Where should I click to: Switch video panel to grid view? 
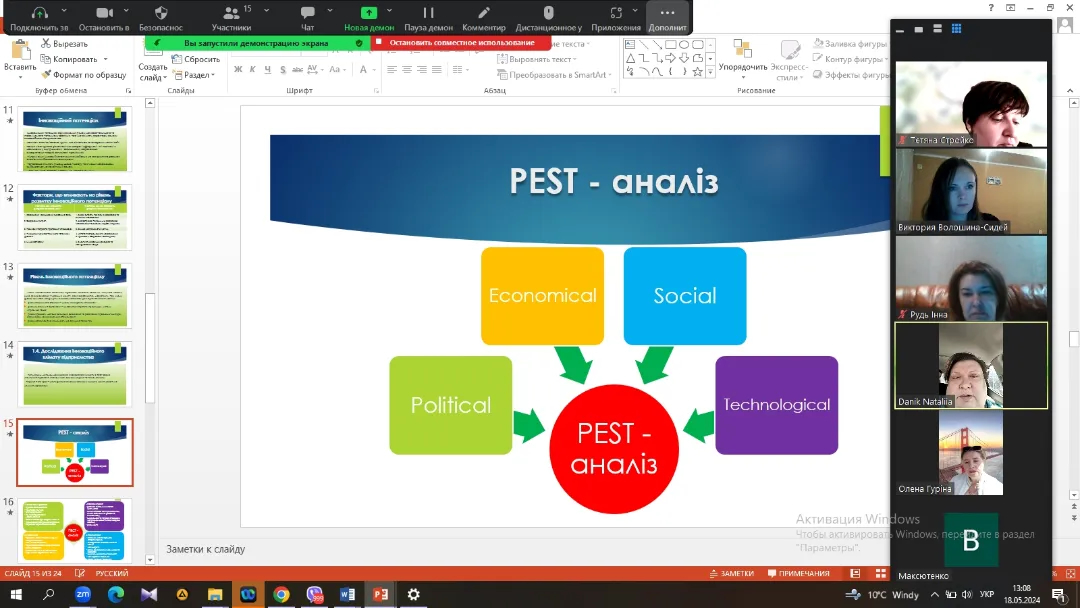[x=955, y=30]
